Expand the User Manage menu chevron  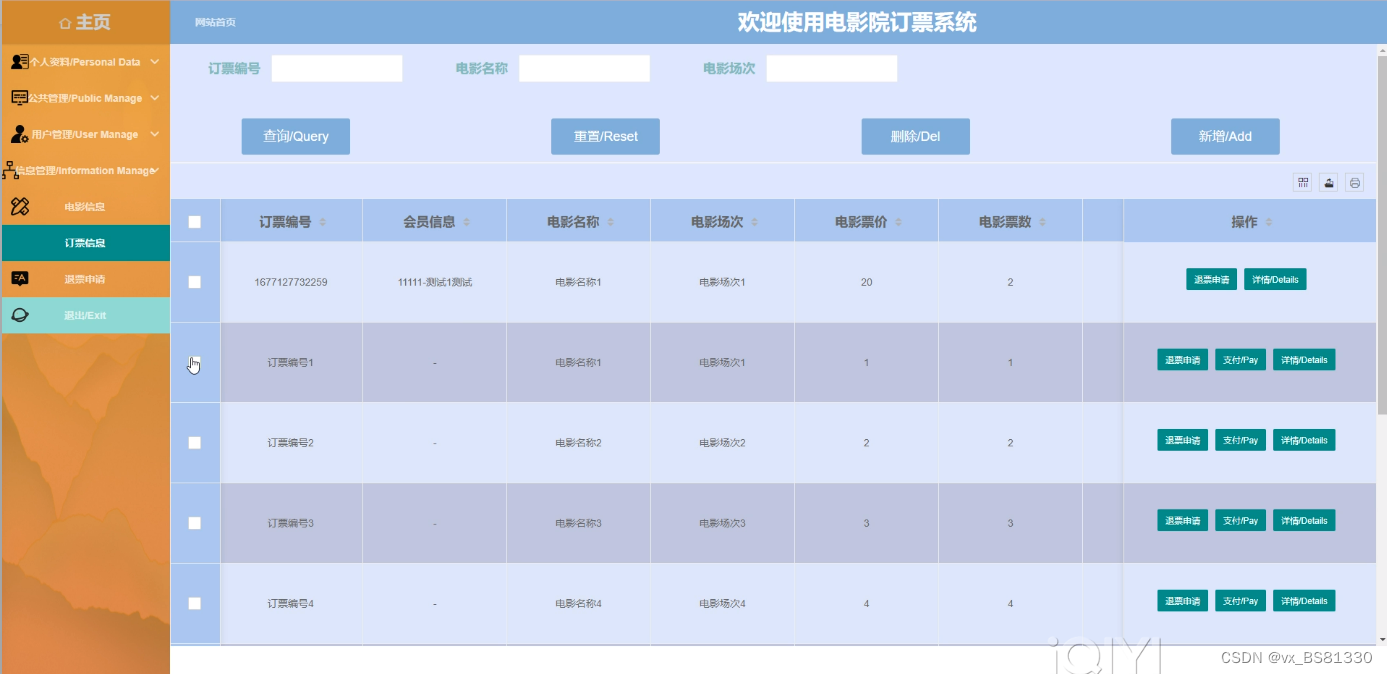click(155, 134)
